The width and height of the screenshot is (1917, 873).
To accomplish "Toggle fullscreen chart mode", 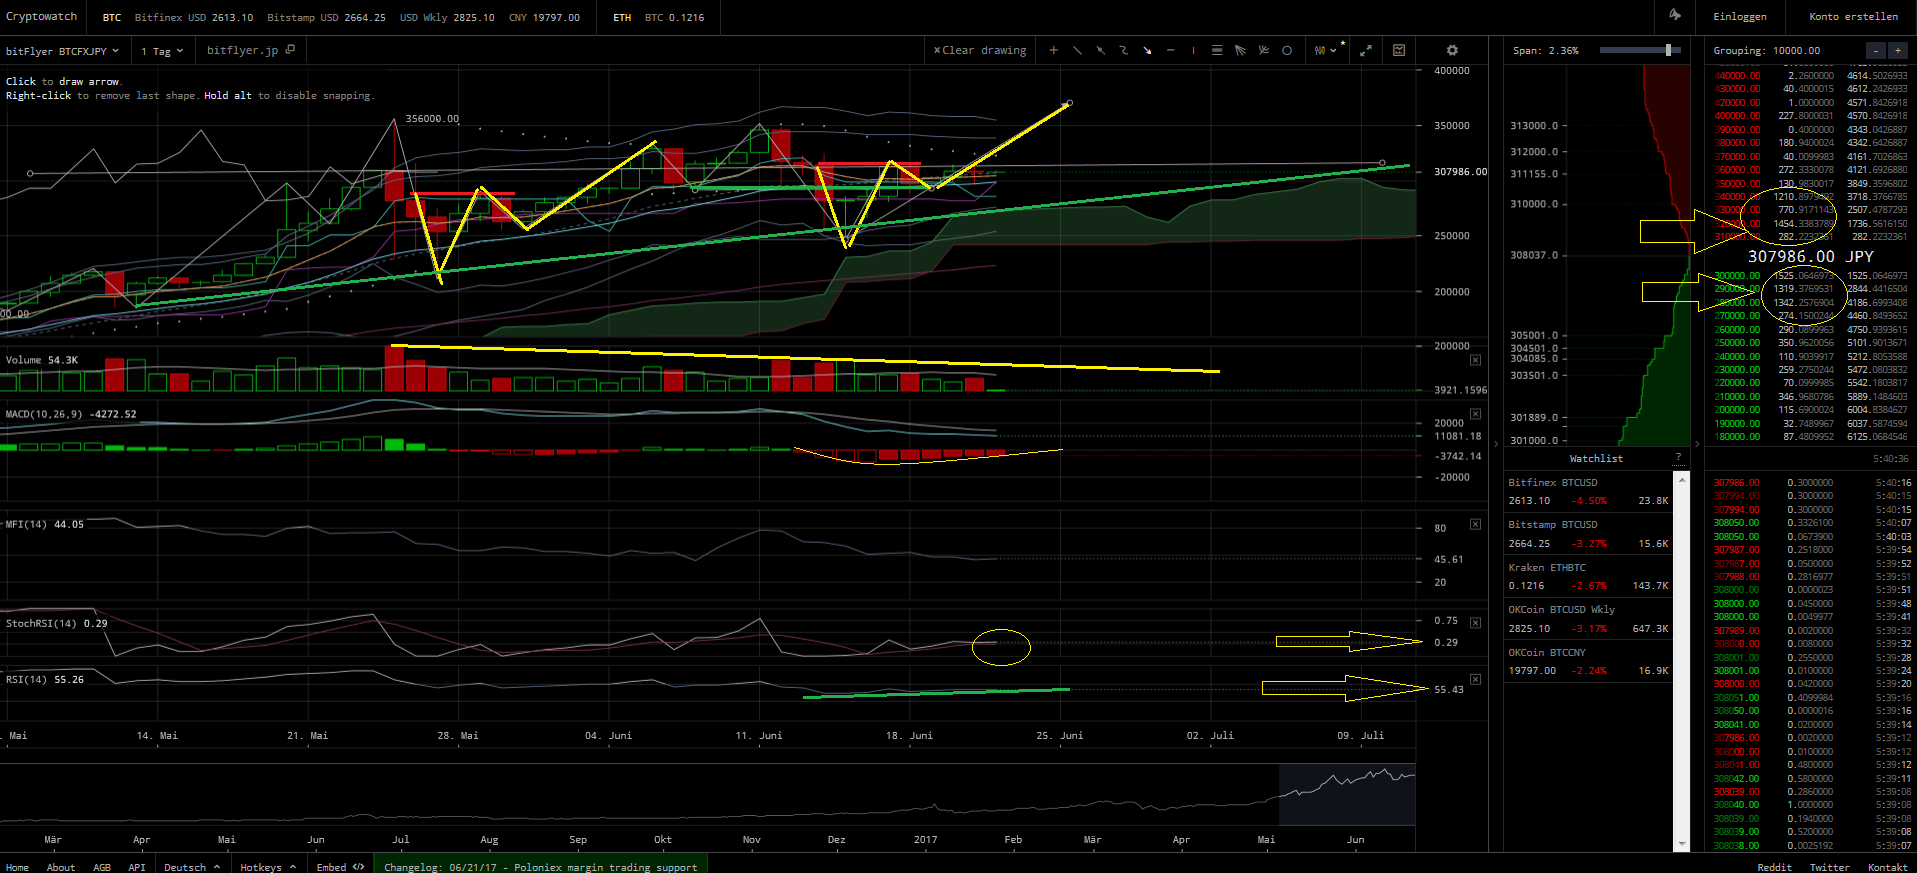I will tap(1366, 50).
